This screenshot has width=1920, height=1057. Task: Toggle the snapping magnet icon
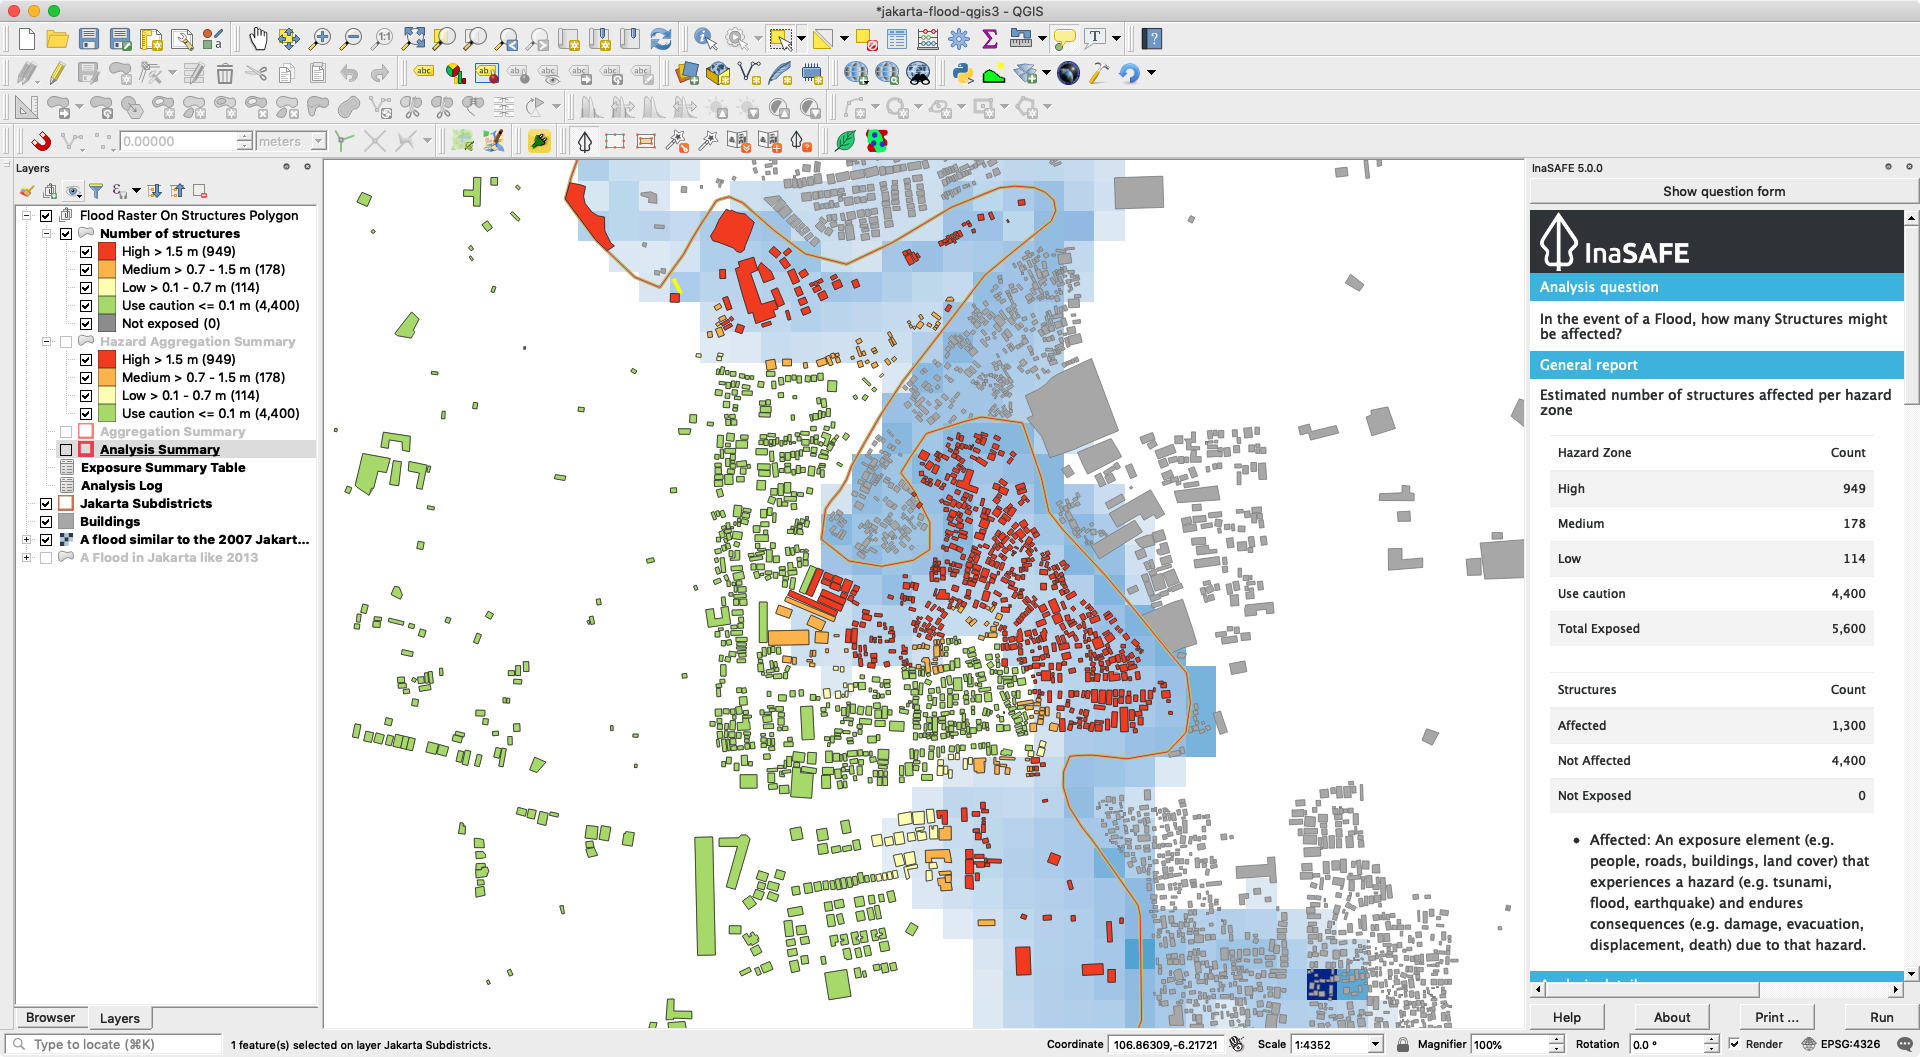(x=41, y=141)
